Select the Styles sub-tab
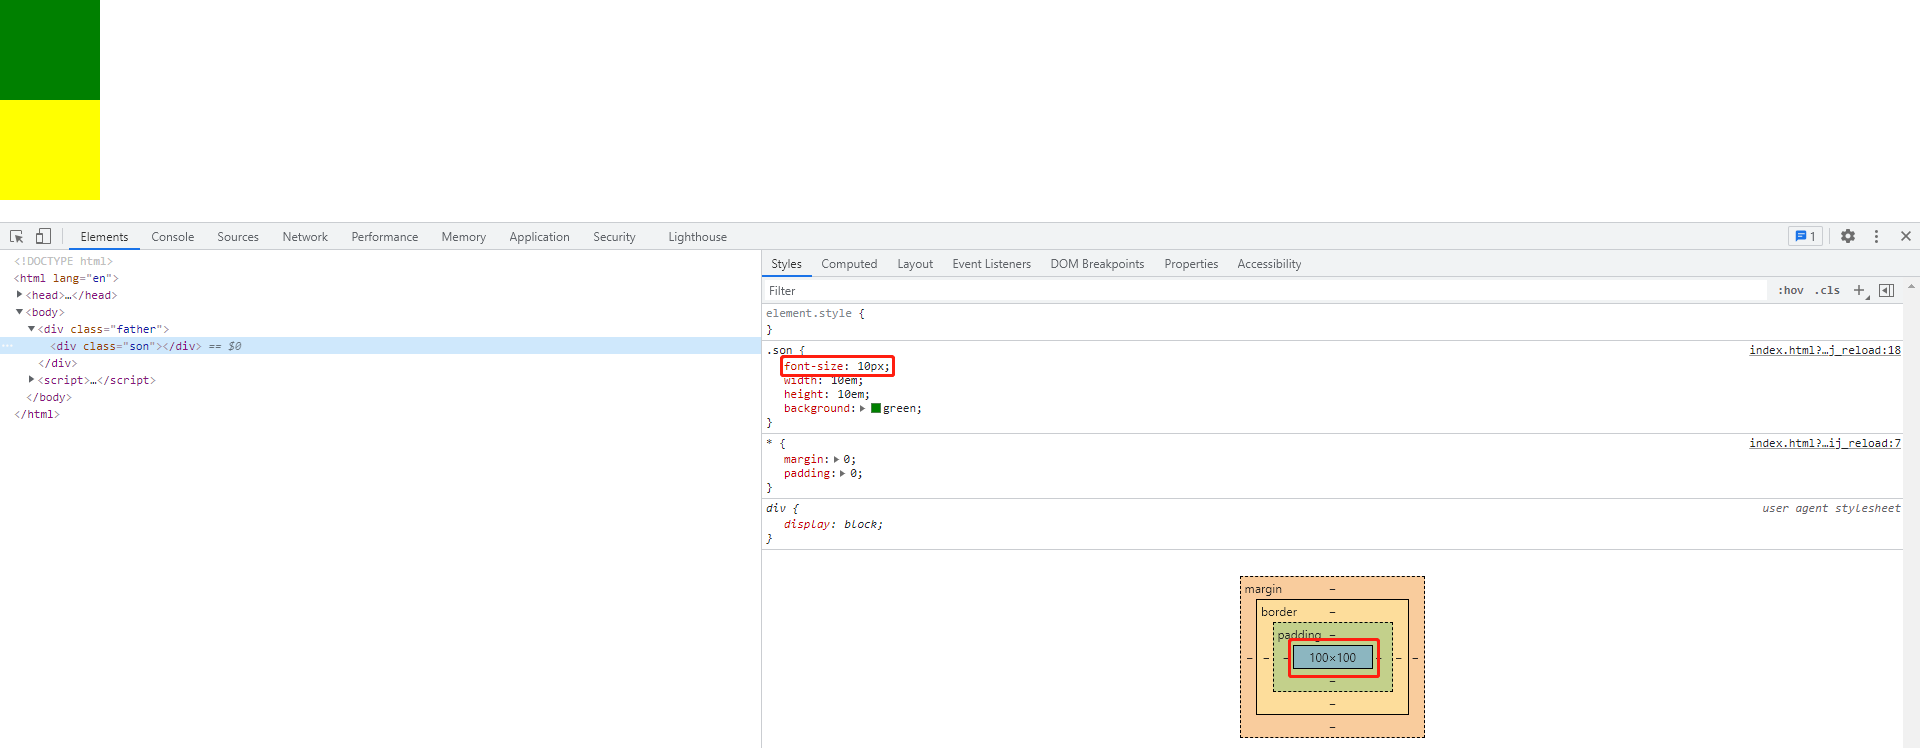The height and width of the screenshot is (748, 1920). [786, 264]
